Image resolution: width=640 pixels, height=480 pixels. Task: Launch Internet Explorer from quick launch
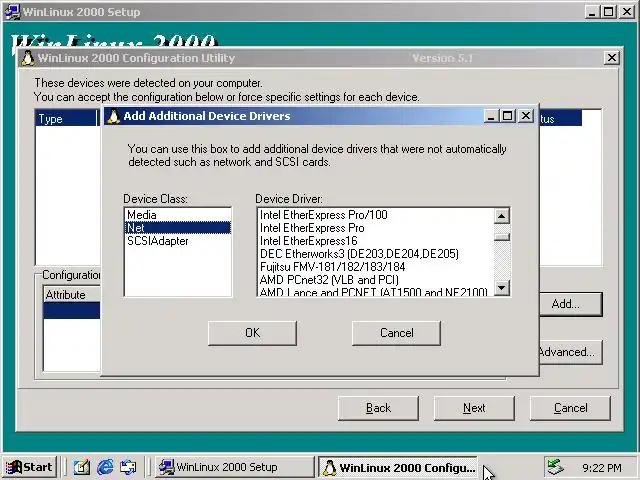pos(105,467)
